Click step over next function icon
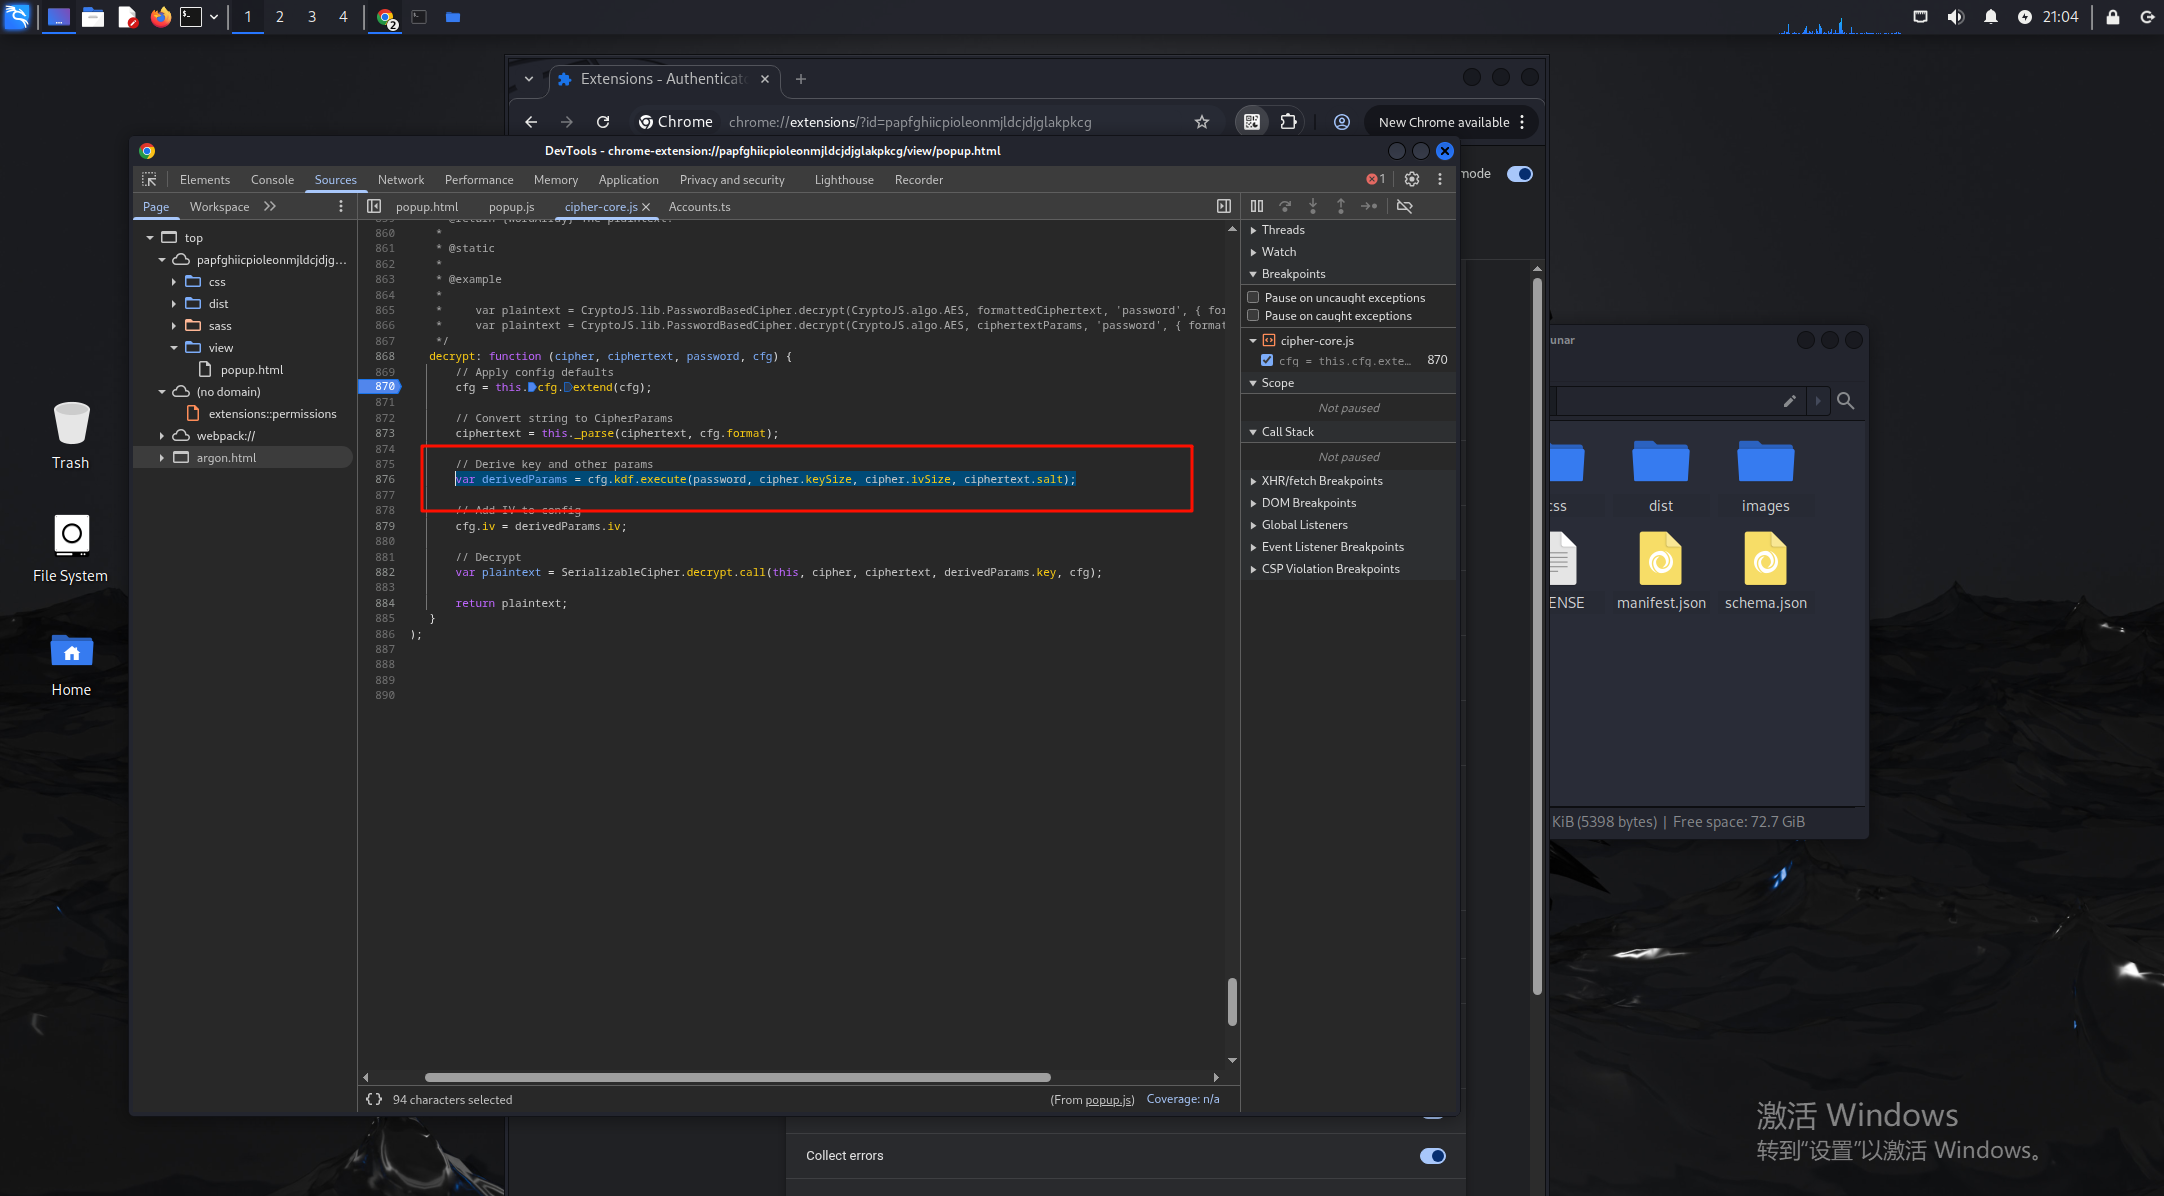2164x1196 pixels. click(1285, 206)
